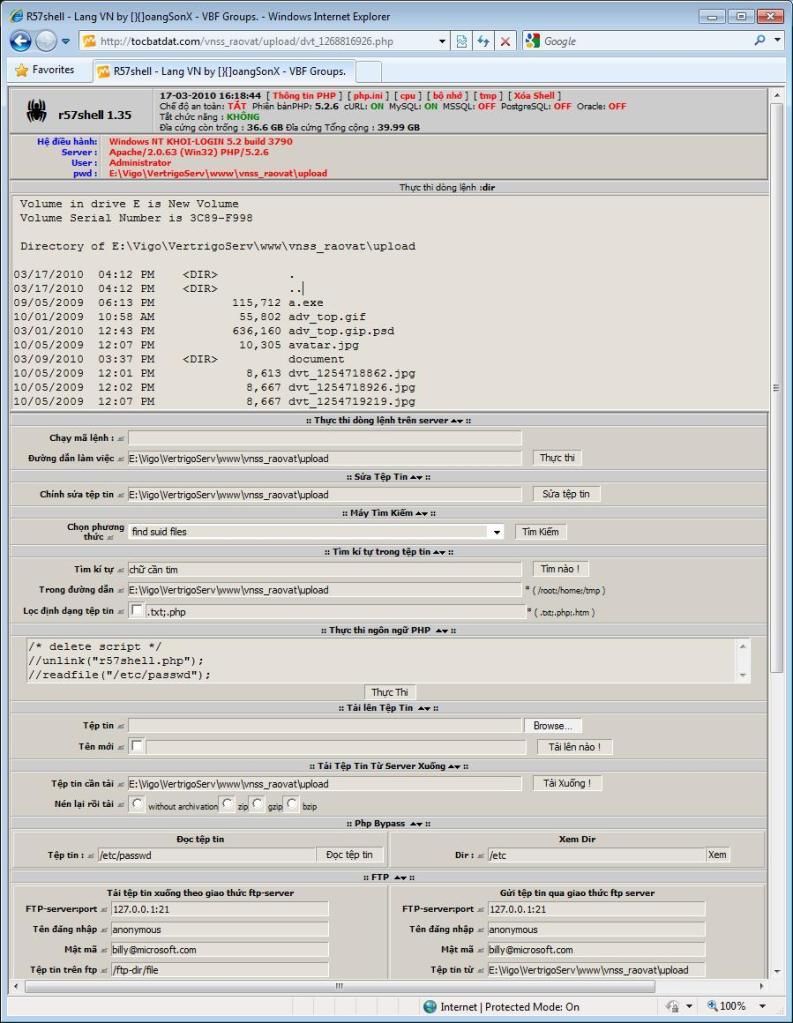Open the 100% zoom level dropdown

(x=762, y=1006)
